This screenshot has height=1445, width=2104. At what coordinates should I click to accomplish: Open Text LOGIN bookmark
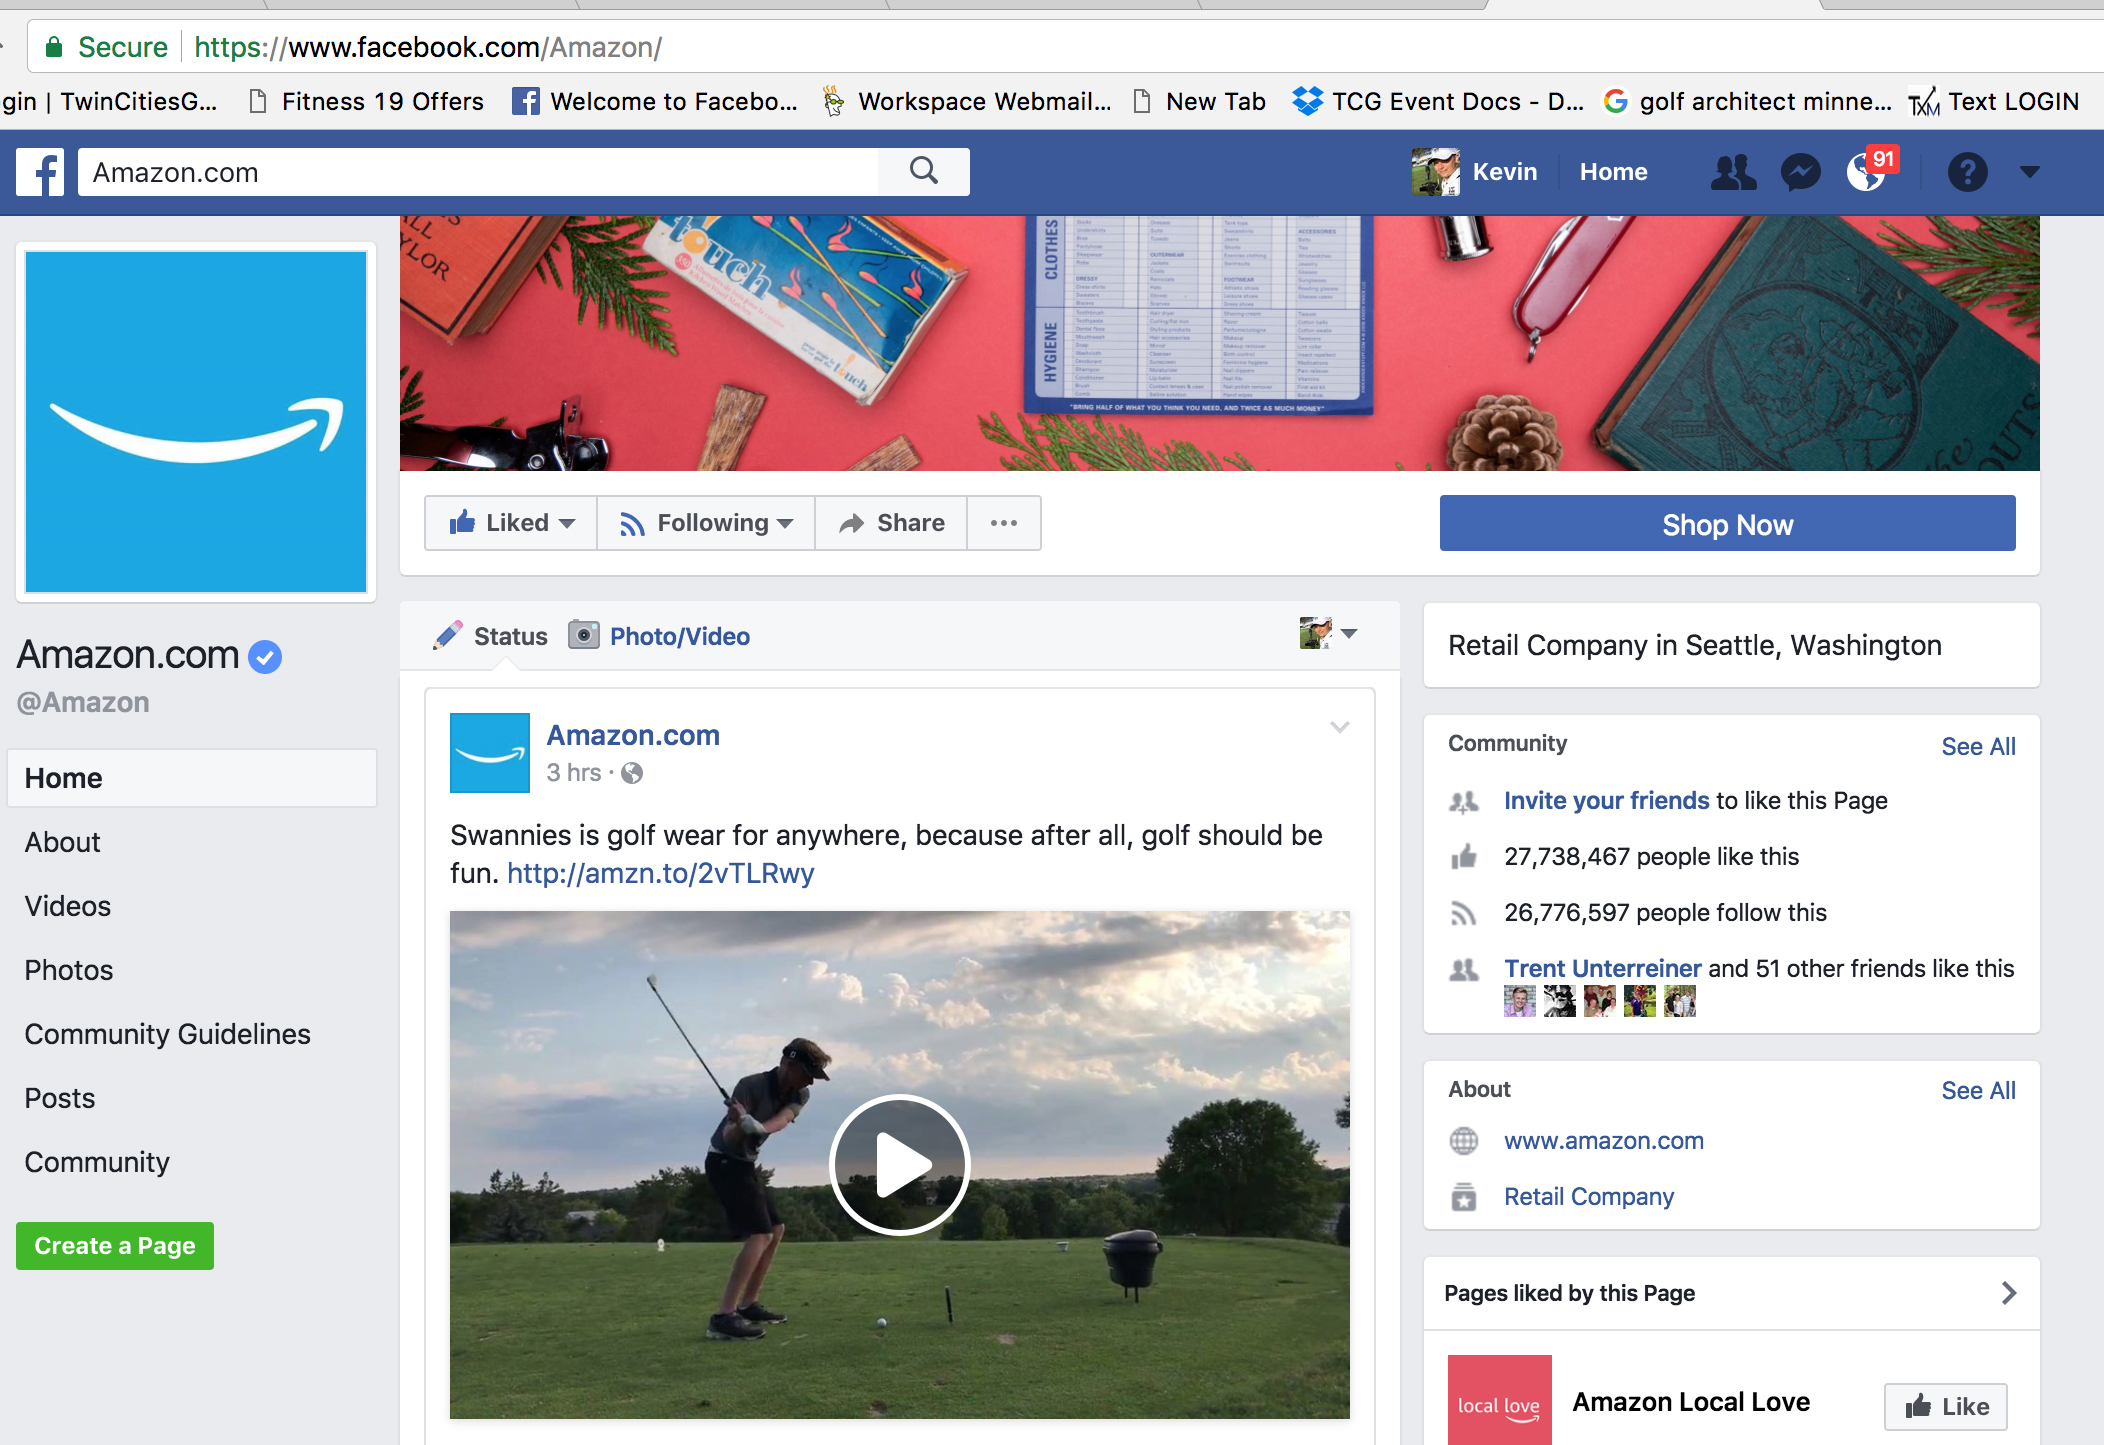1994,101
